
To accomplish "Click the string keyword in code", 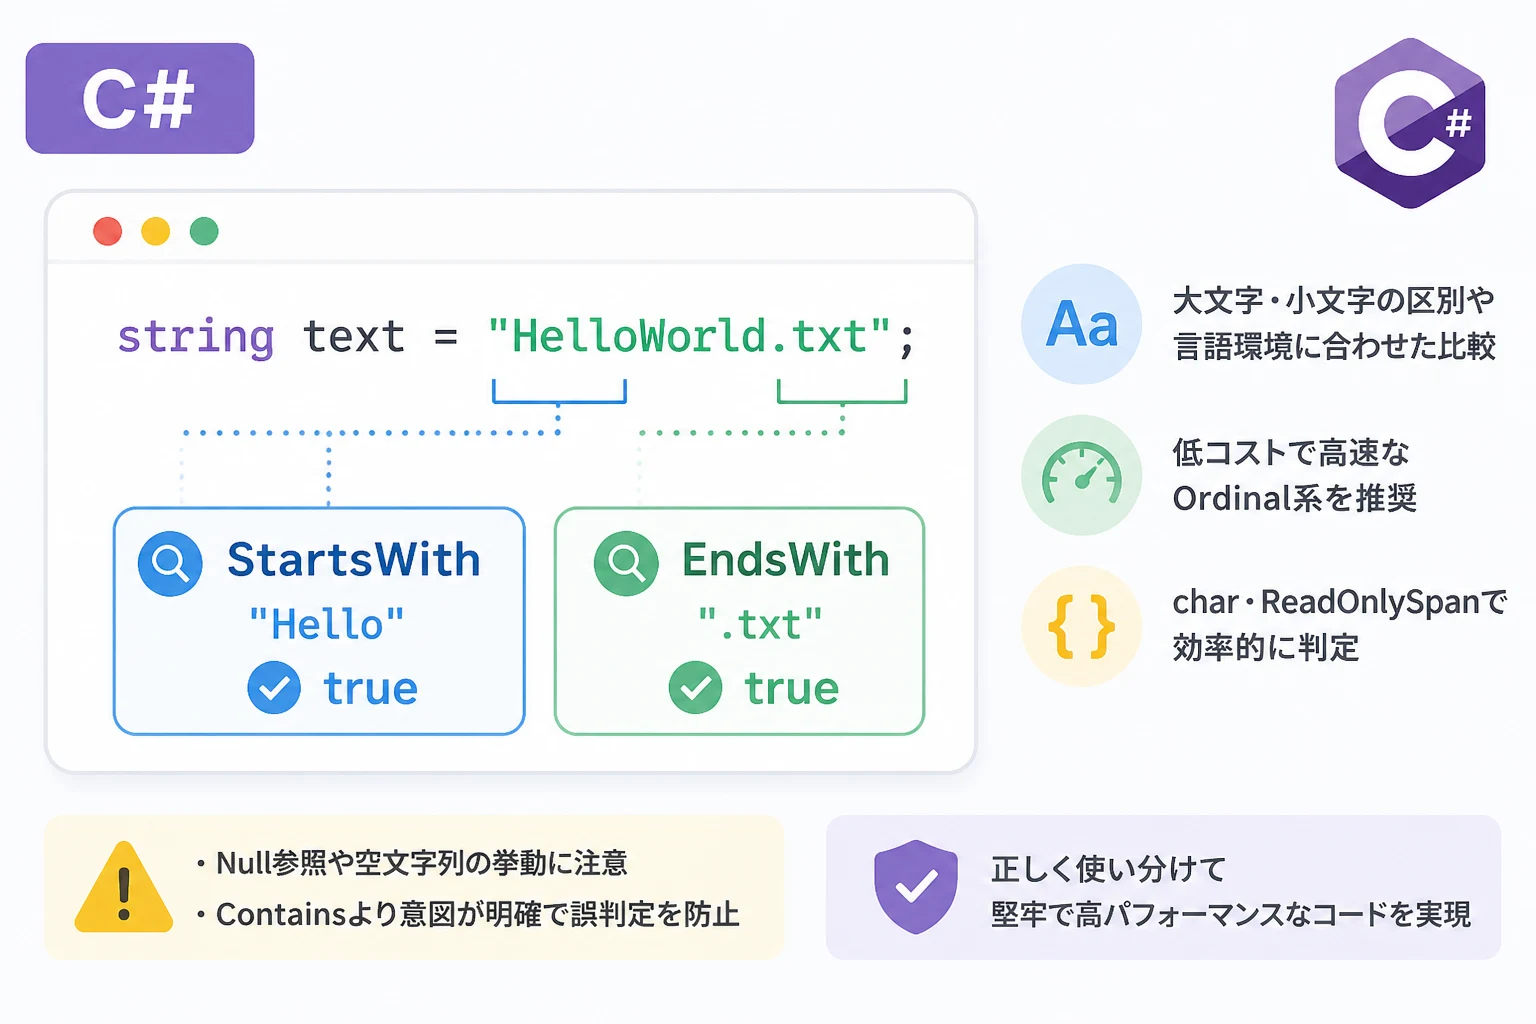I will [196, 338].
